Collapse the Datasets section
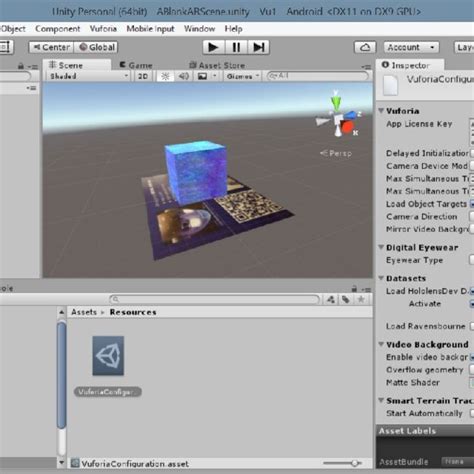 point(381,278)
